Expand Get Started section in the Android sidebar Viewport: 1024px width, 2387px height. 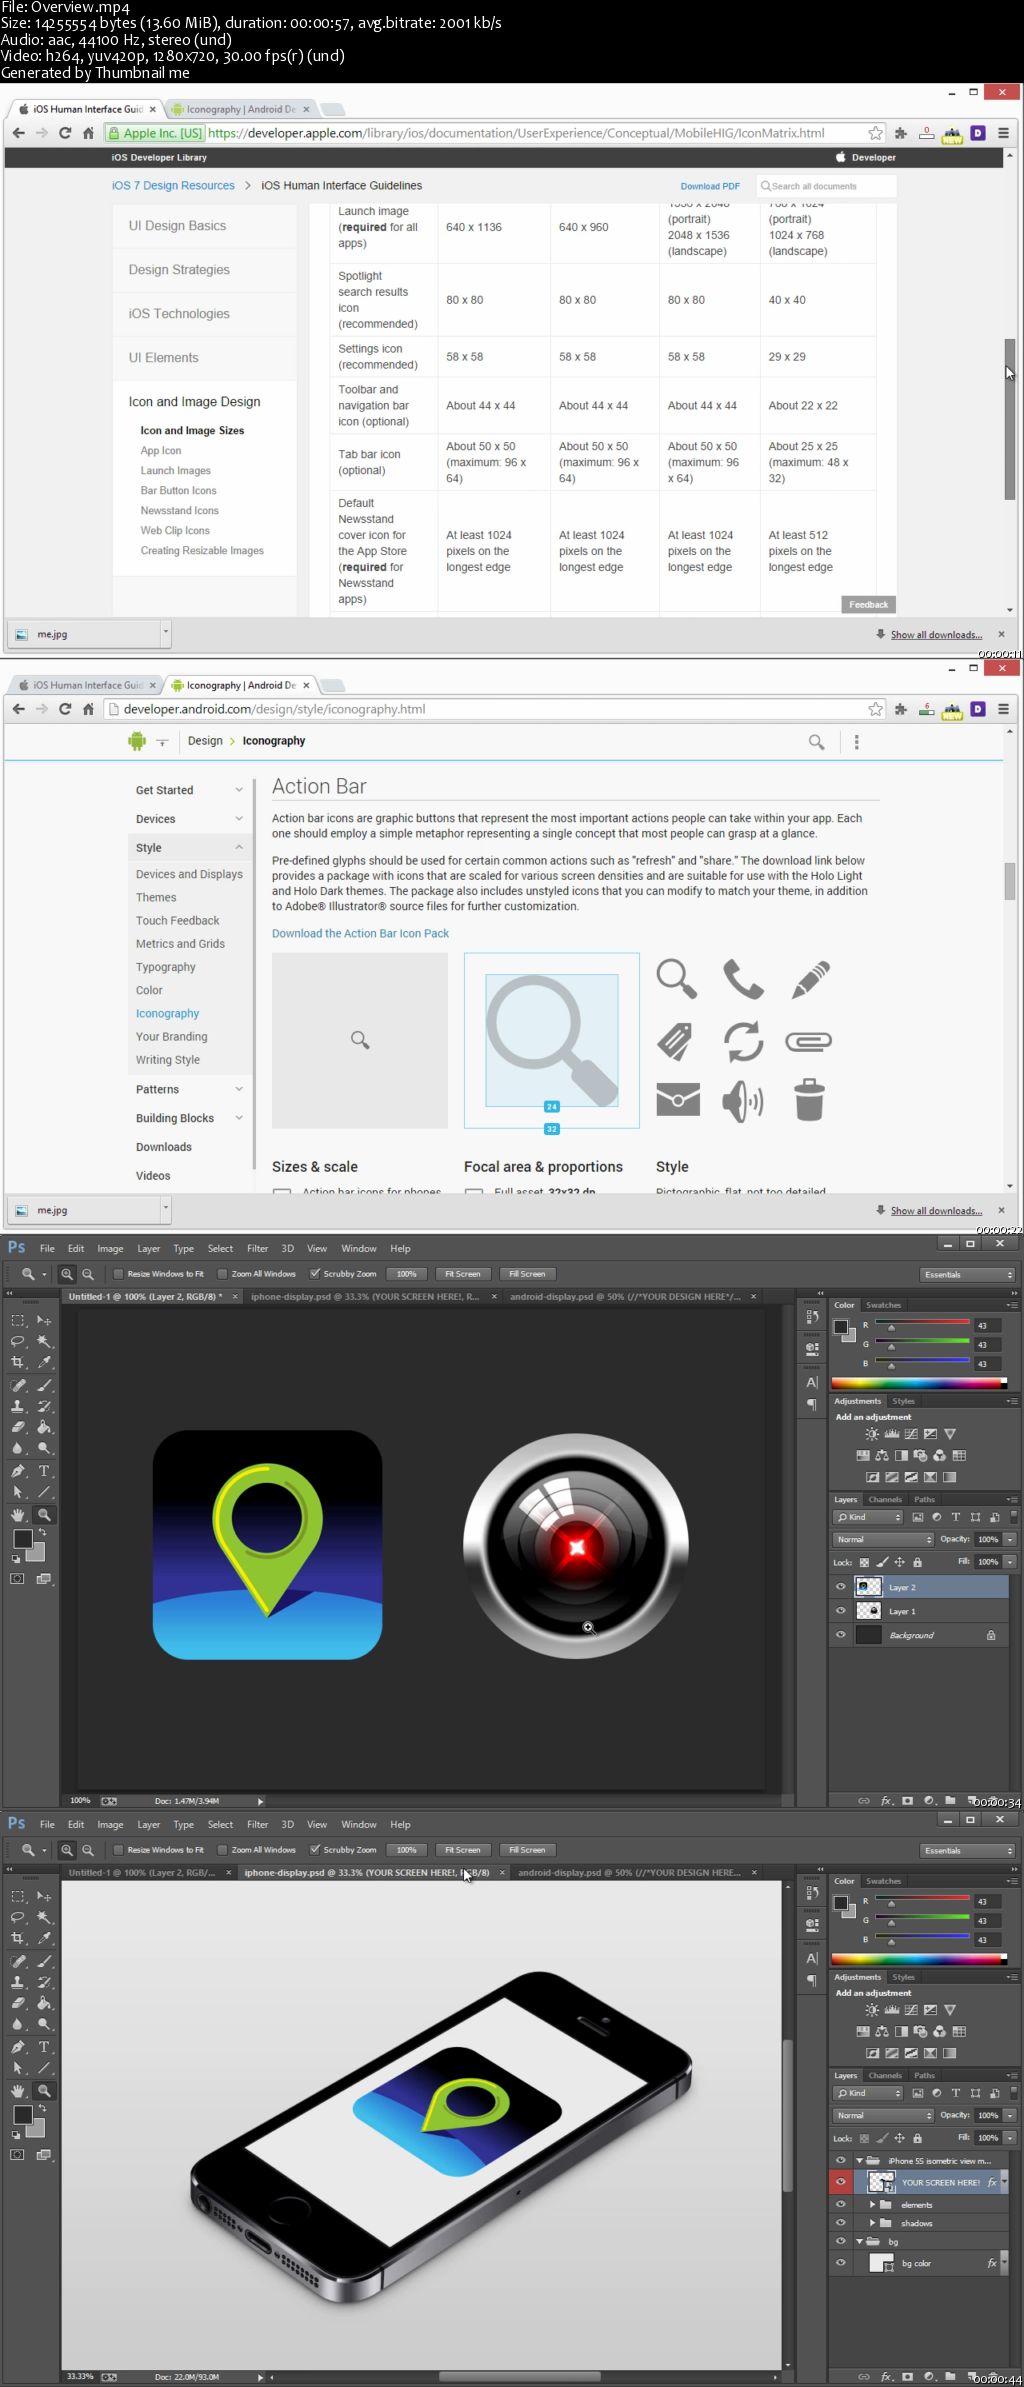pyautogui.click(x=239, y=790)
